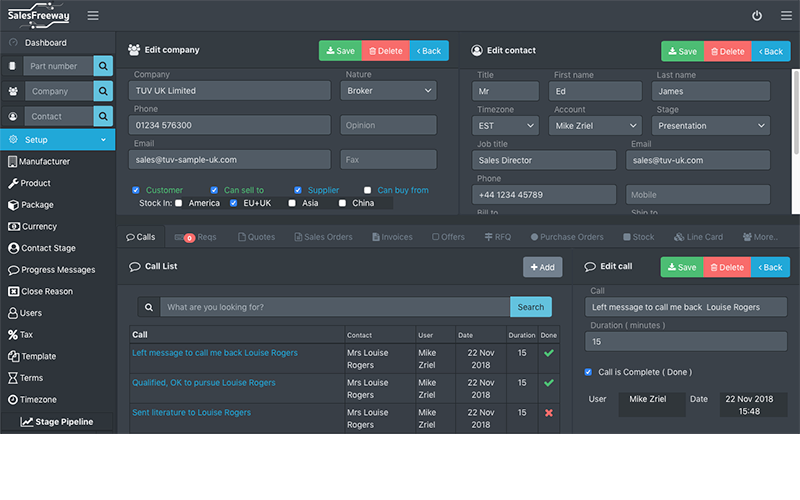This screenshot has width=800, height=500.
Task: Enable the Can buy from checkbox
Action: coord(367,190)
